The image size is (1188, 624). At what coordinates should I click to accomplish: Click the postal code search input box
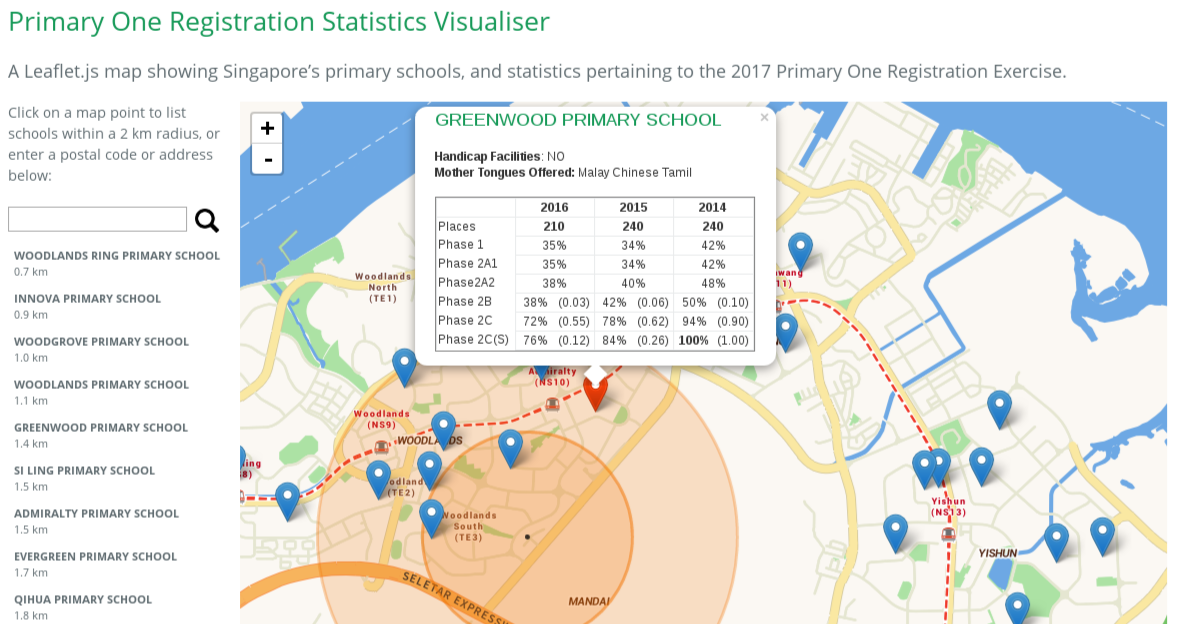[96, 218]
